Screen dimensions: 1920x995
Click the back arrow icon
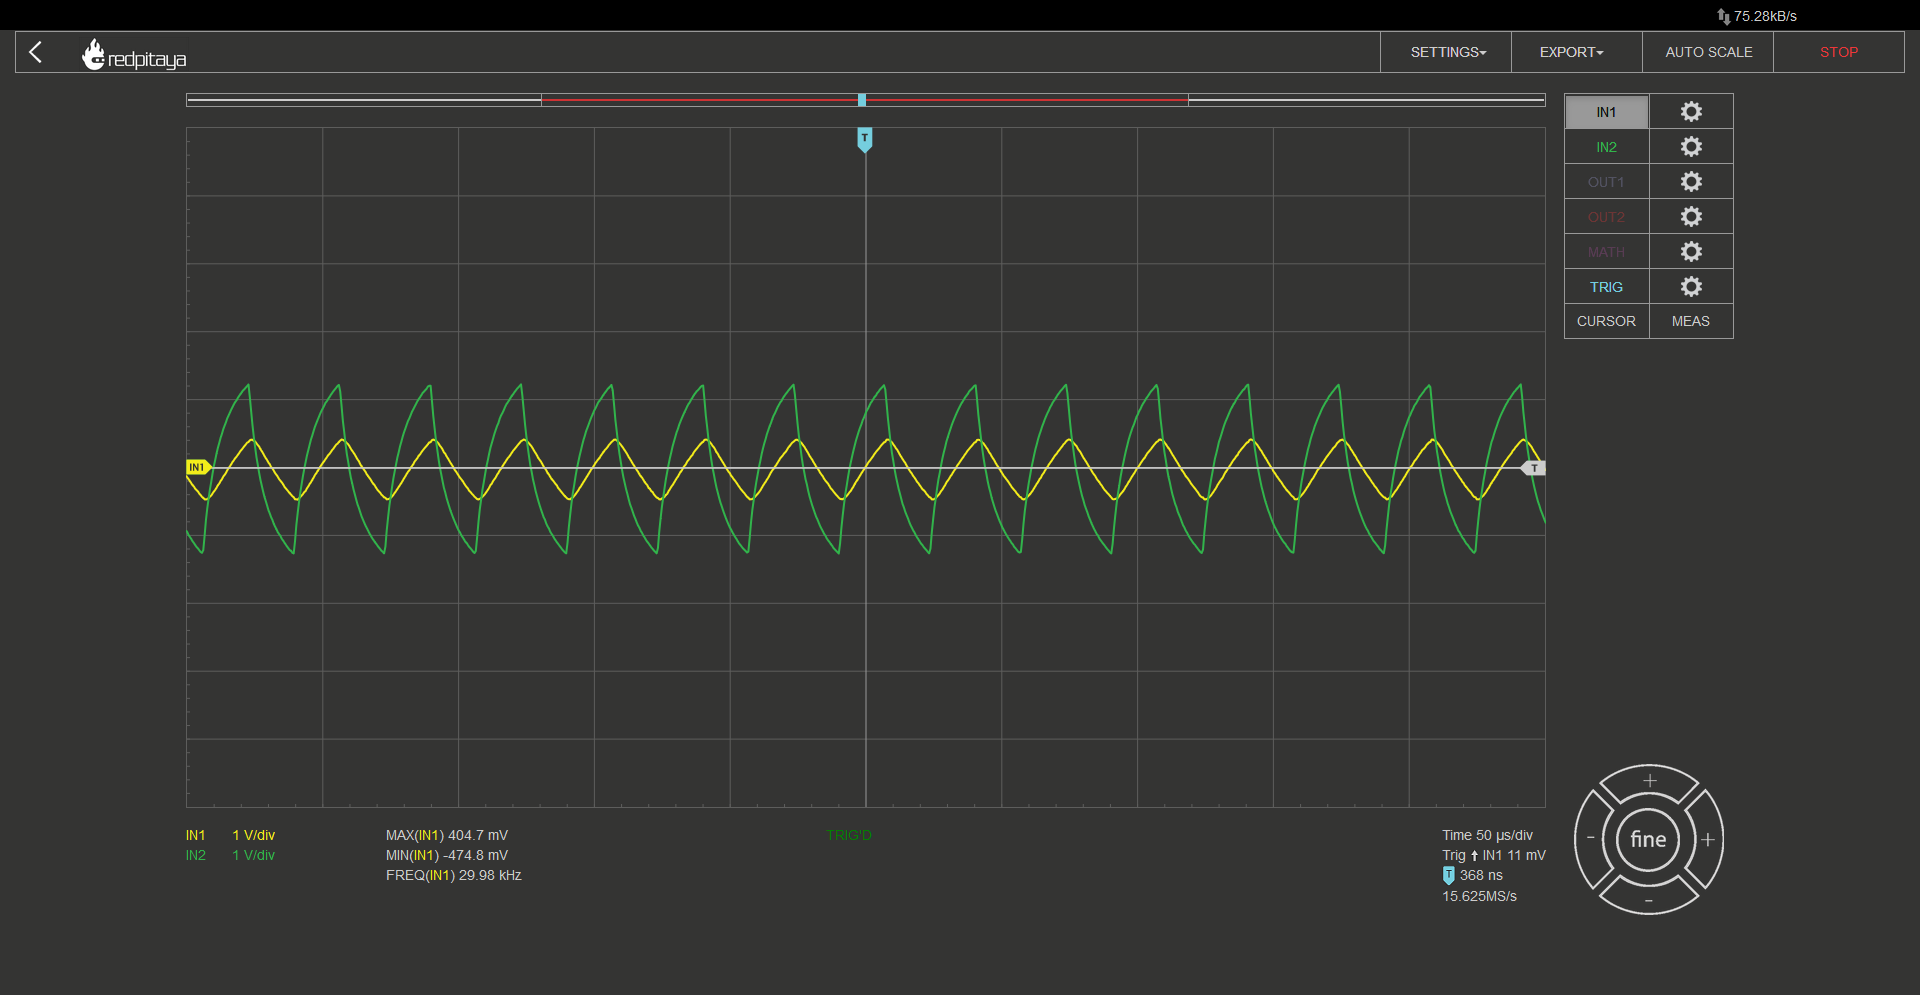tap(36, 52)
